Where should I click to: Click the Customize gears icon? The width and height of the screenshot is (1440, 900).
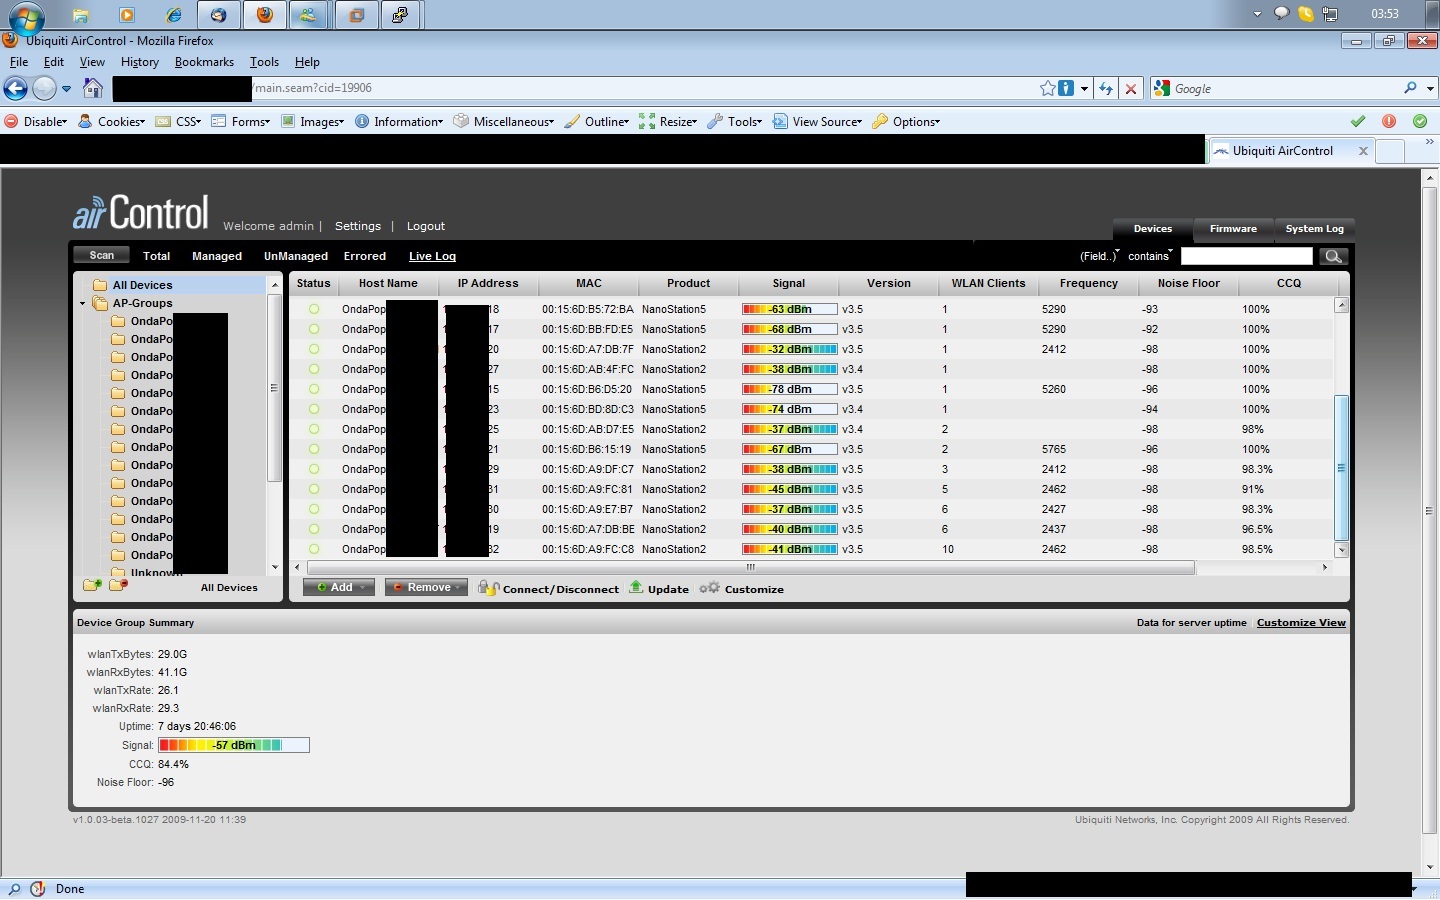point(709,588)
